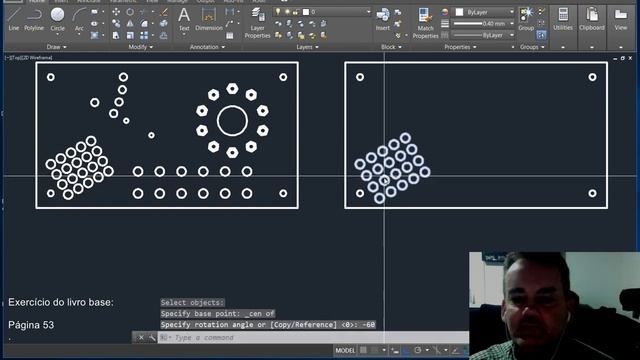The width and height of the screenshot is (640, 360).
Task: Click the Insert block icon
Action: coord(382,19)
